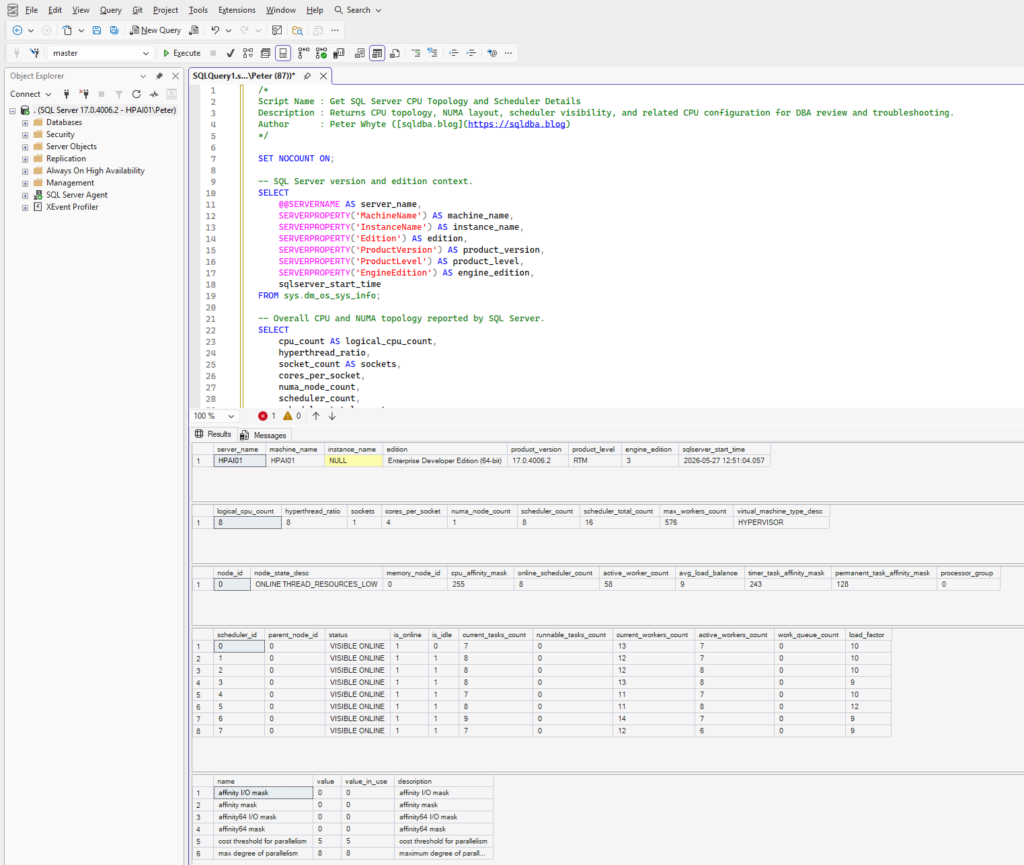Click Specify Values for Template Parameters icon
Screen dimensions: 1024x865
[492, 53]
